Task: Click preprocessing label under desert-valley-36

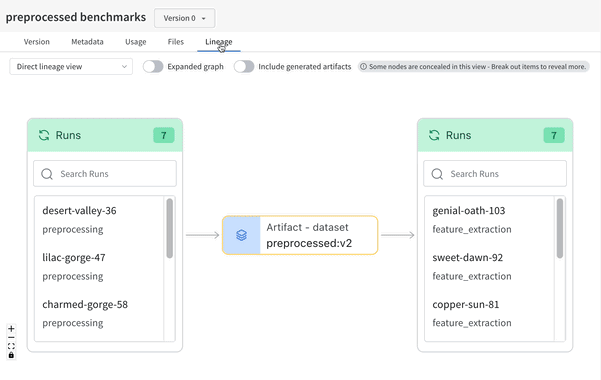Action: (x=73, y=230)
